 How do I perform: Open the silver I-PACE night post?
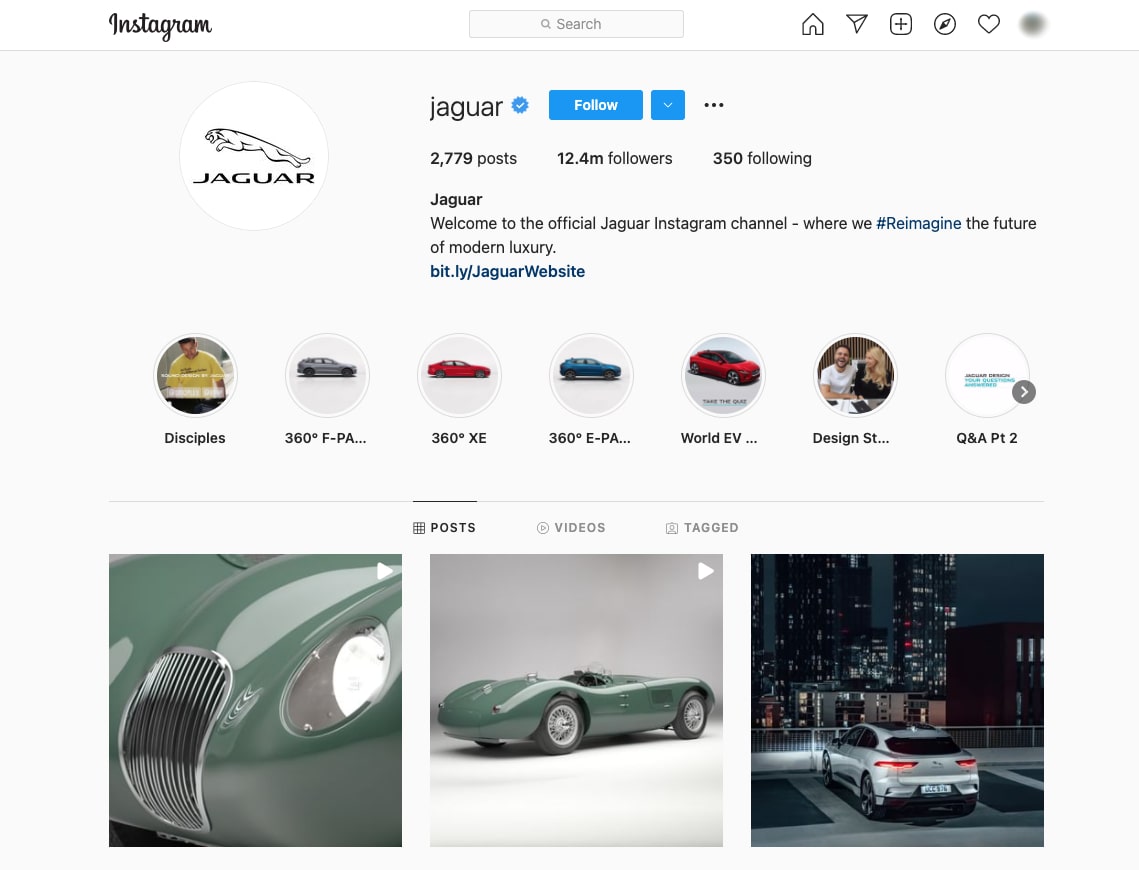click(897, 700)
